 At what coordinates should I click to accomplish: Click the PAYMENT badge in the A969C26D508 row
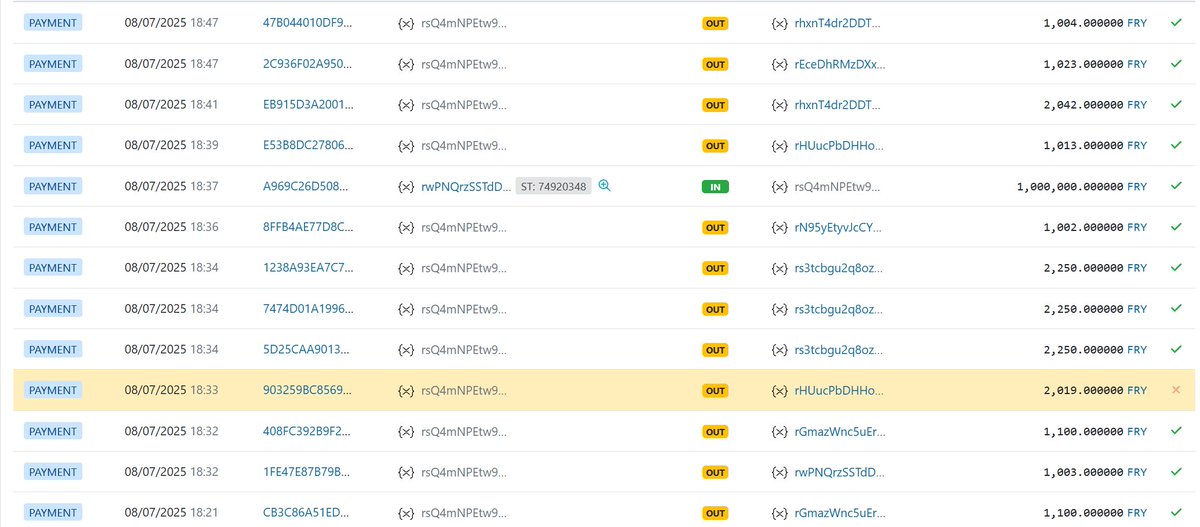(x=53, y=186)
